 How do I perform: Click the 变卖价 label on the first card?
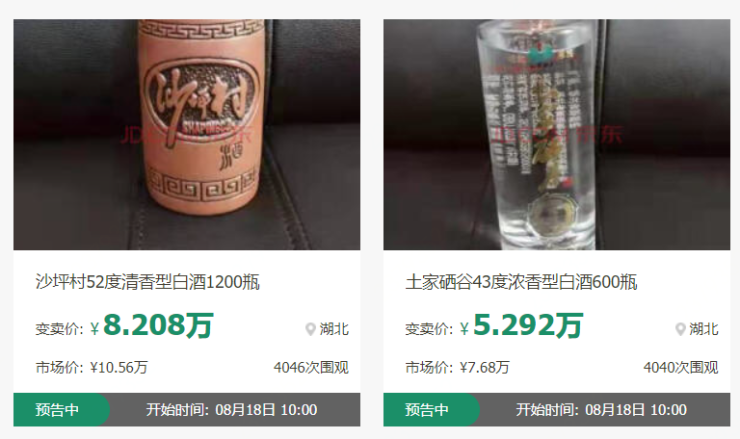59,329
